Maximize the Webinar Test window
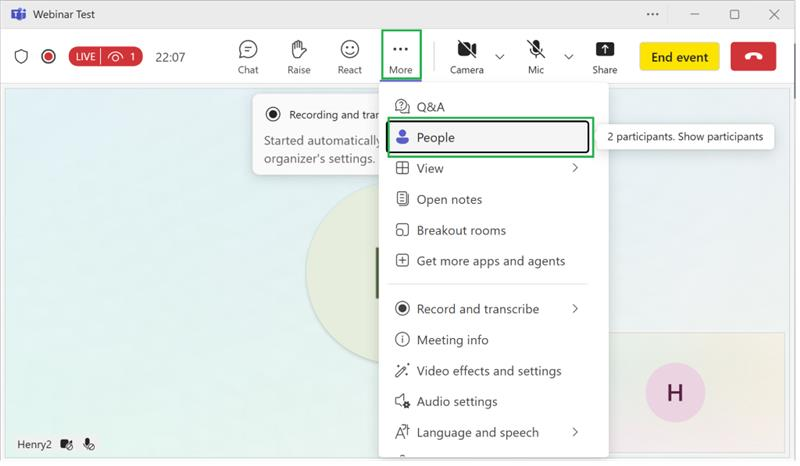 (734, 14)
